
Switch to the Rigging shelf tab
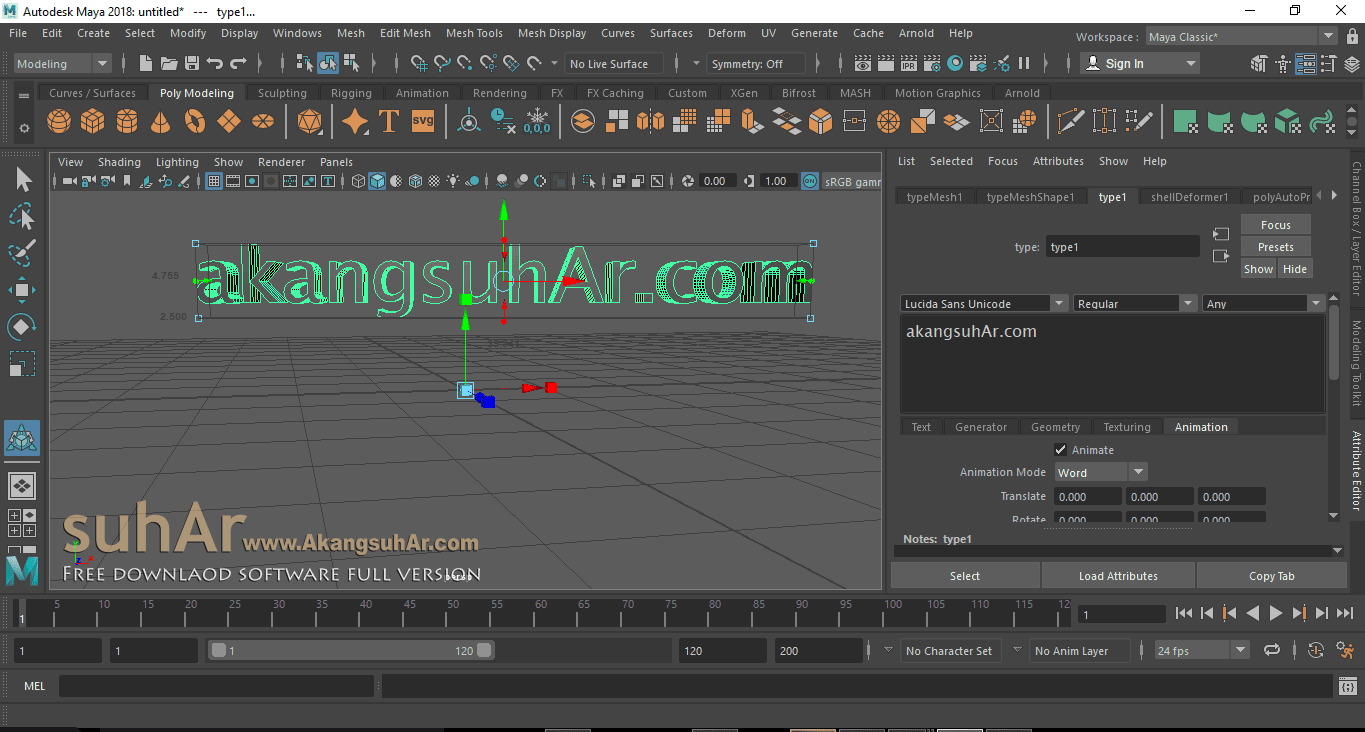point(351,93)
